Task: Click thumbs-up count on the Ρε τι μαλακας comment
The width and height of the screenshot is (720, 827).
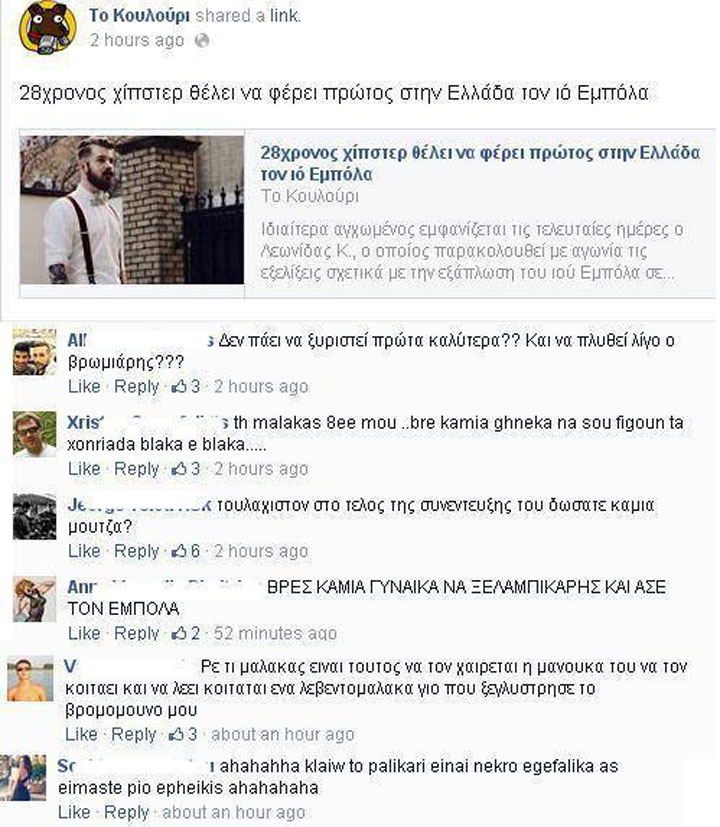Action: [183, 734]
